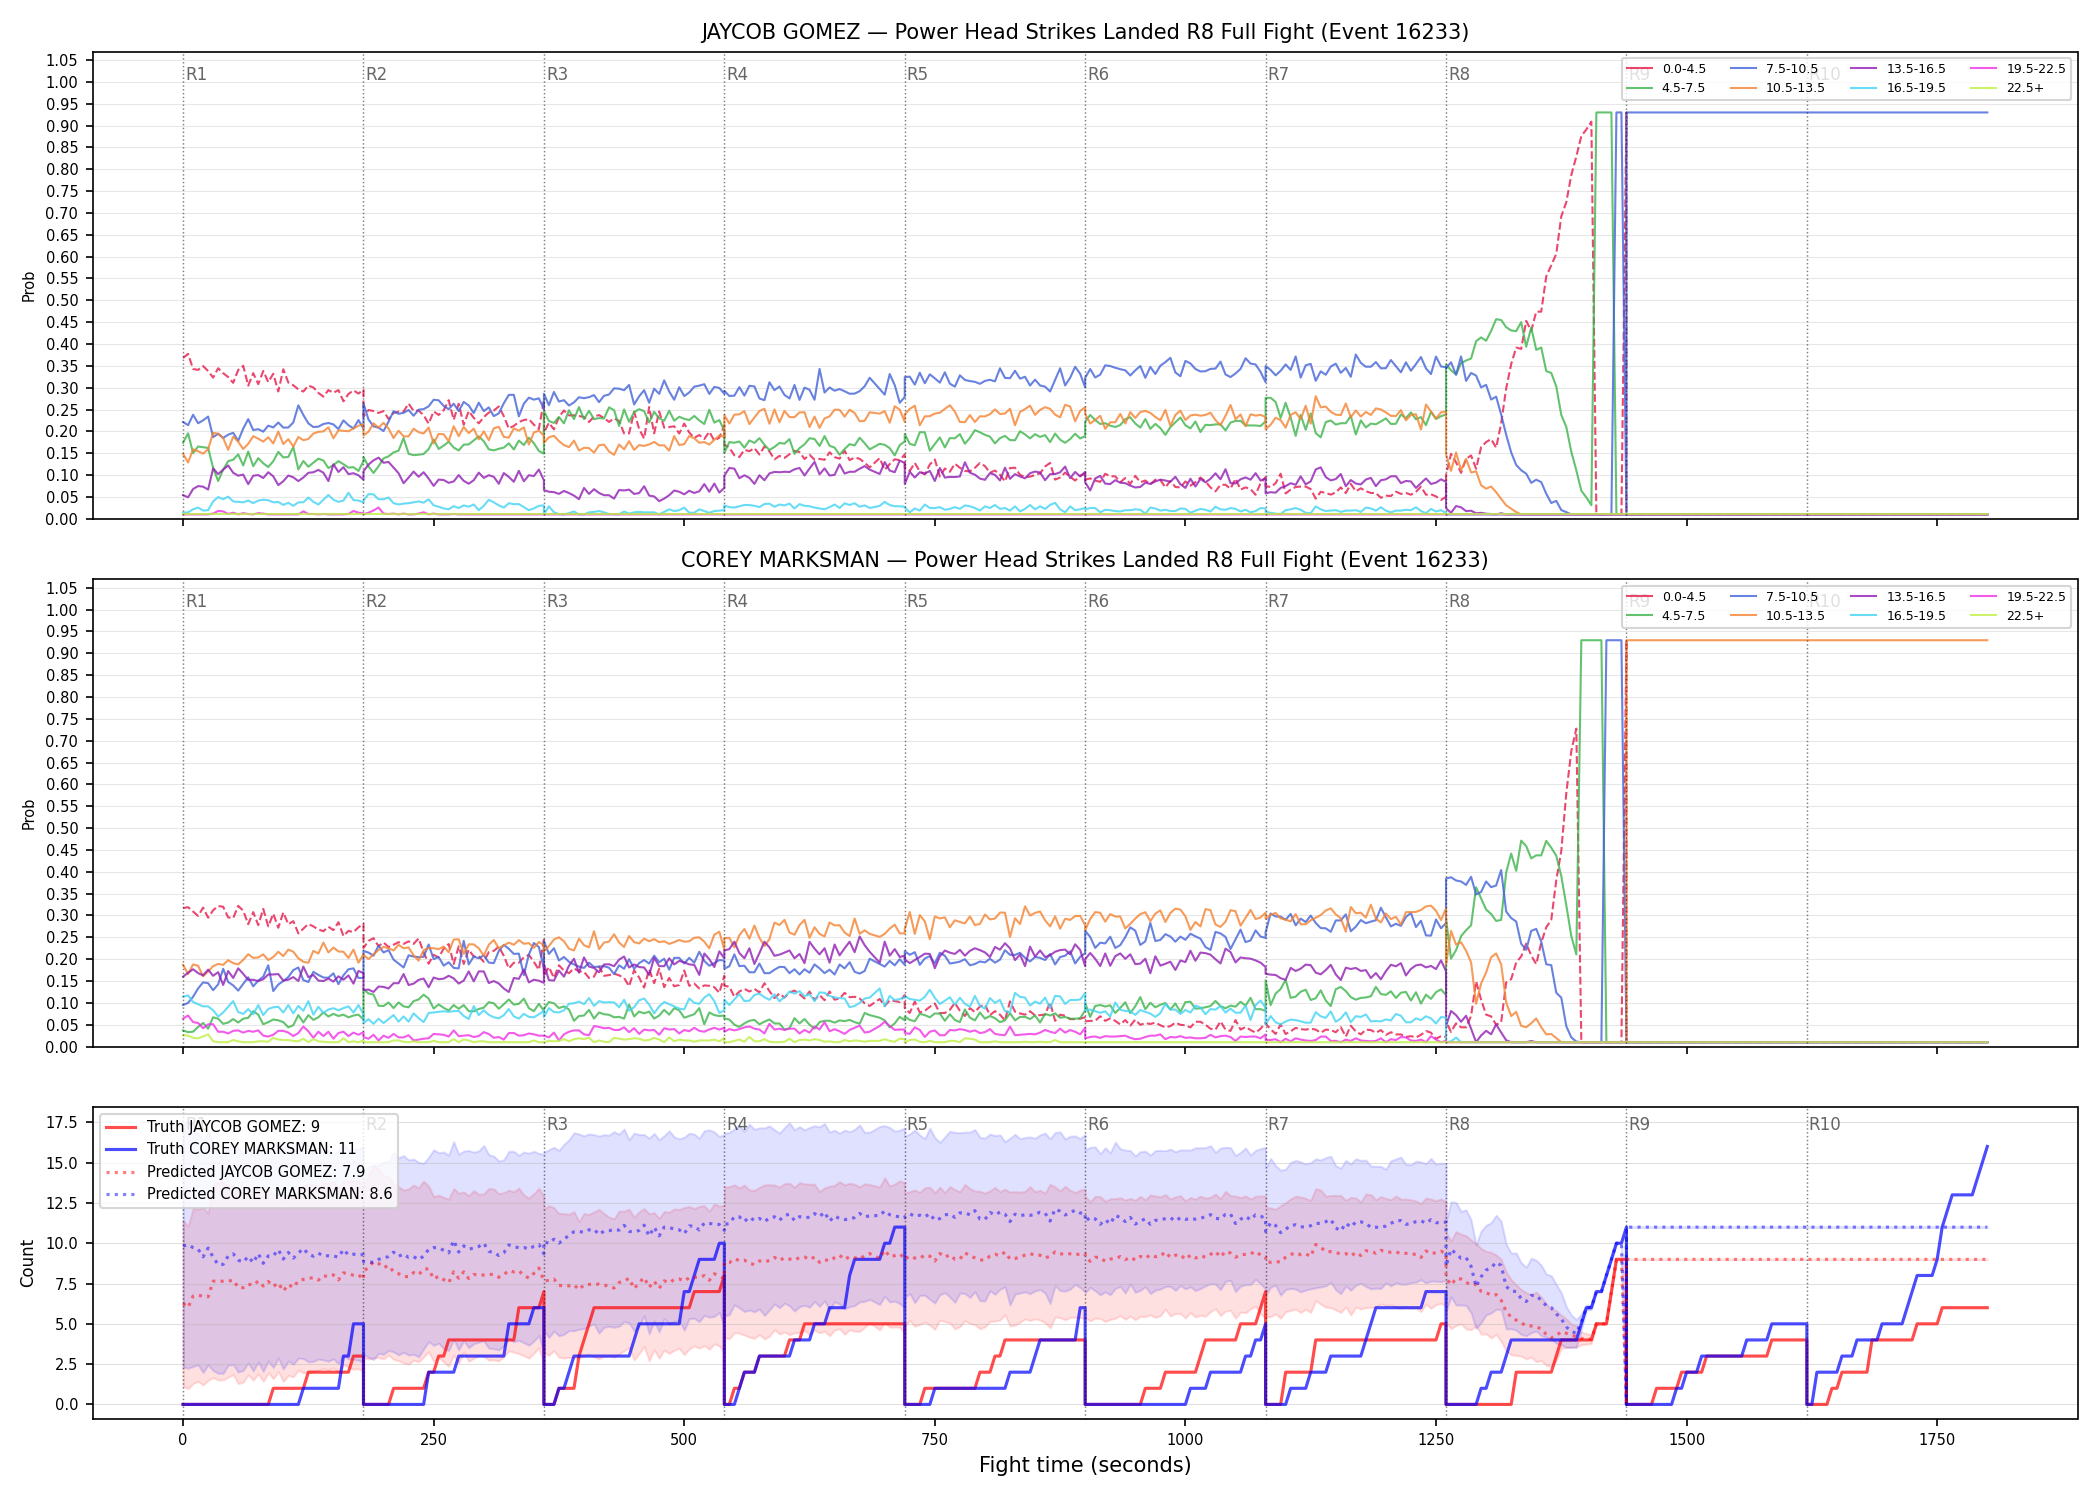Image resolution: width=2100 pixels, height=1500 pixels.
Task: Click the R6 round marker in Marksman chart
Action: click(1098, 601)
